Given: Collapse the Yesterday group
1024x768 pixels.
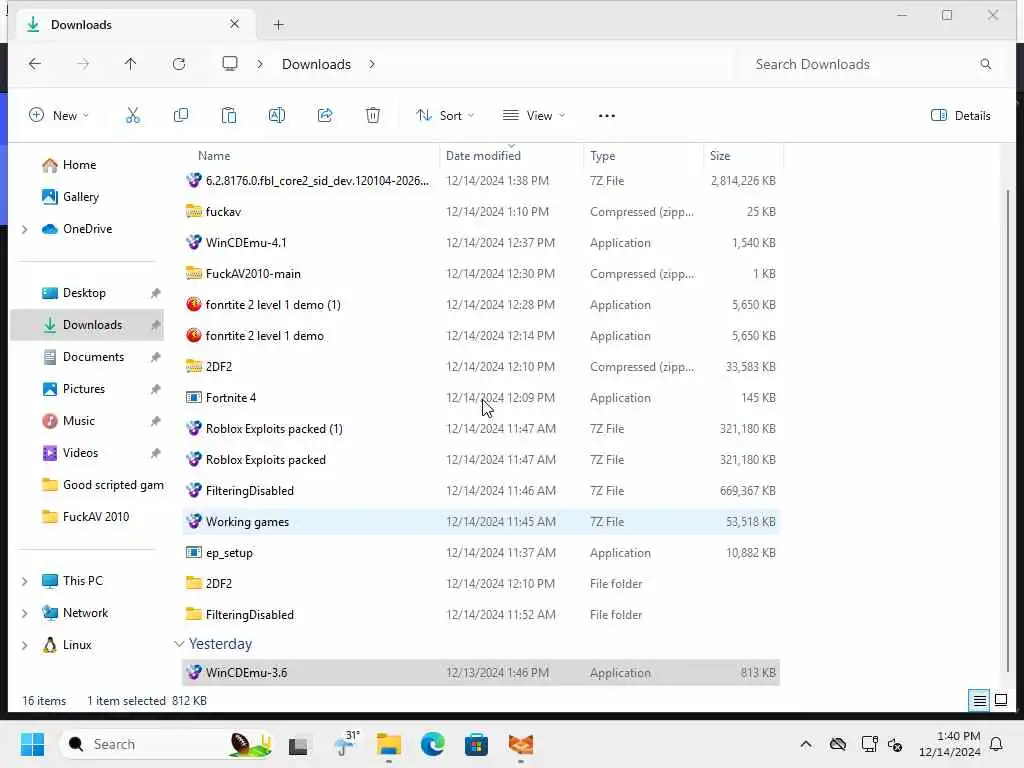Looking at the screenshot, I should point(179,644).
